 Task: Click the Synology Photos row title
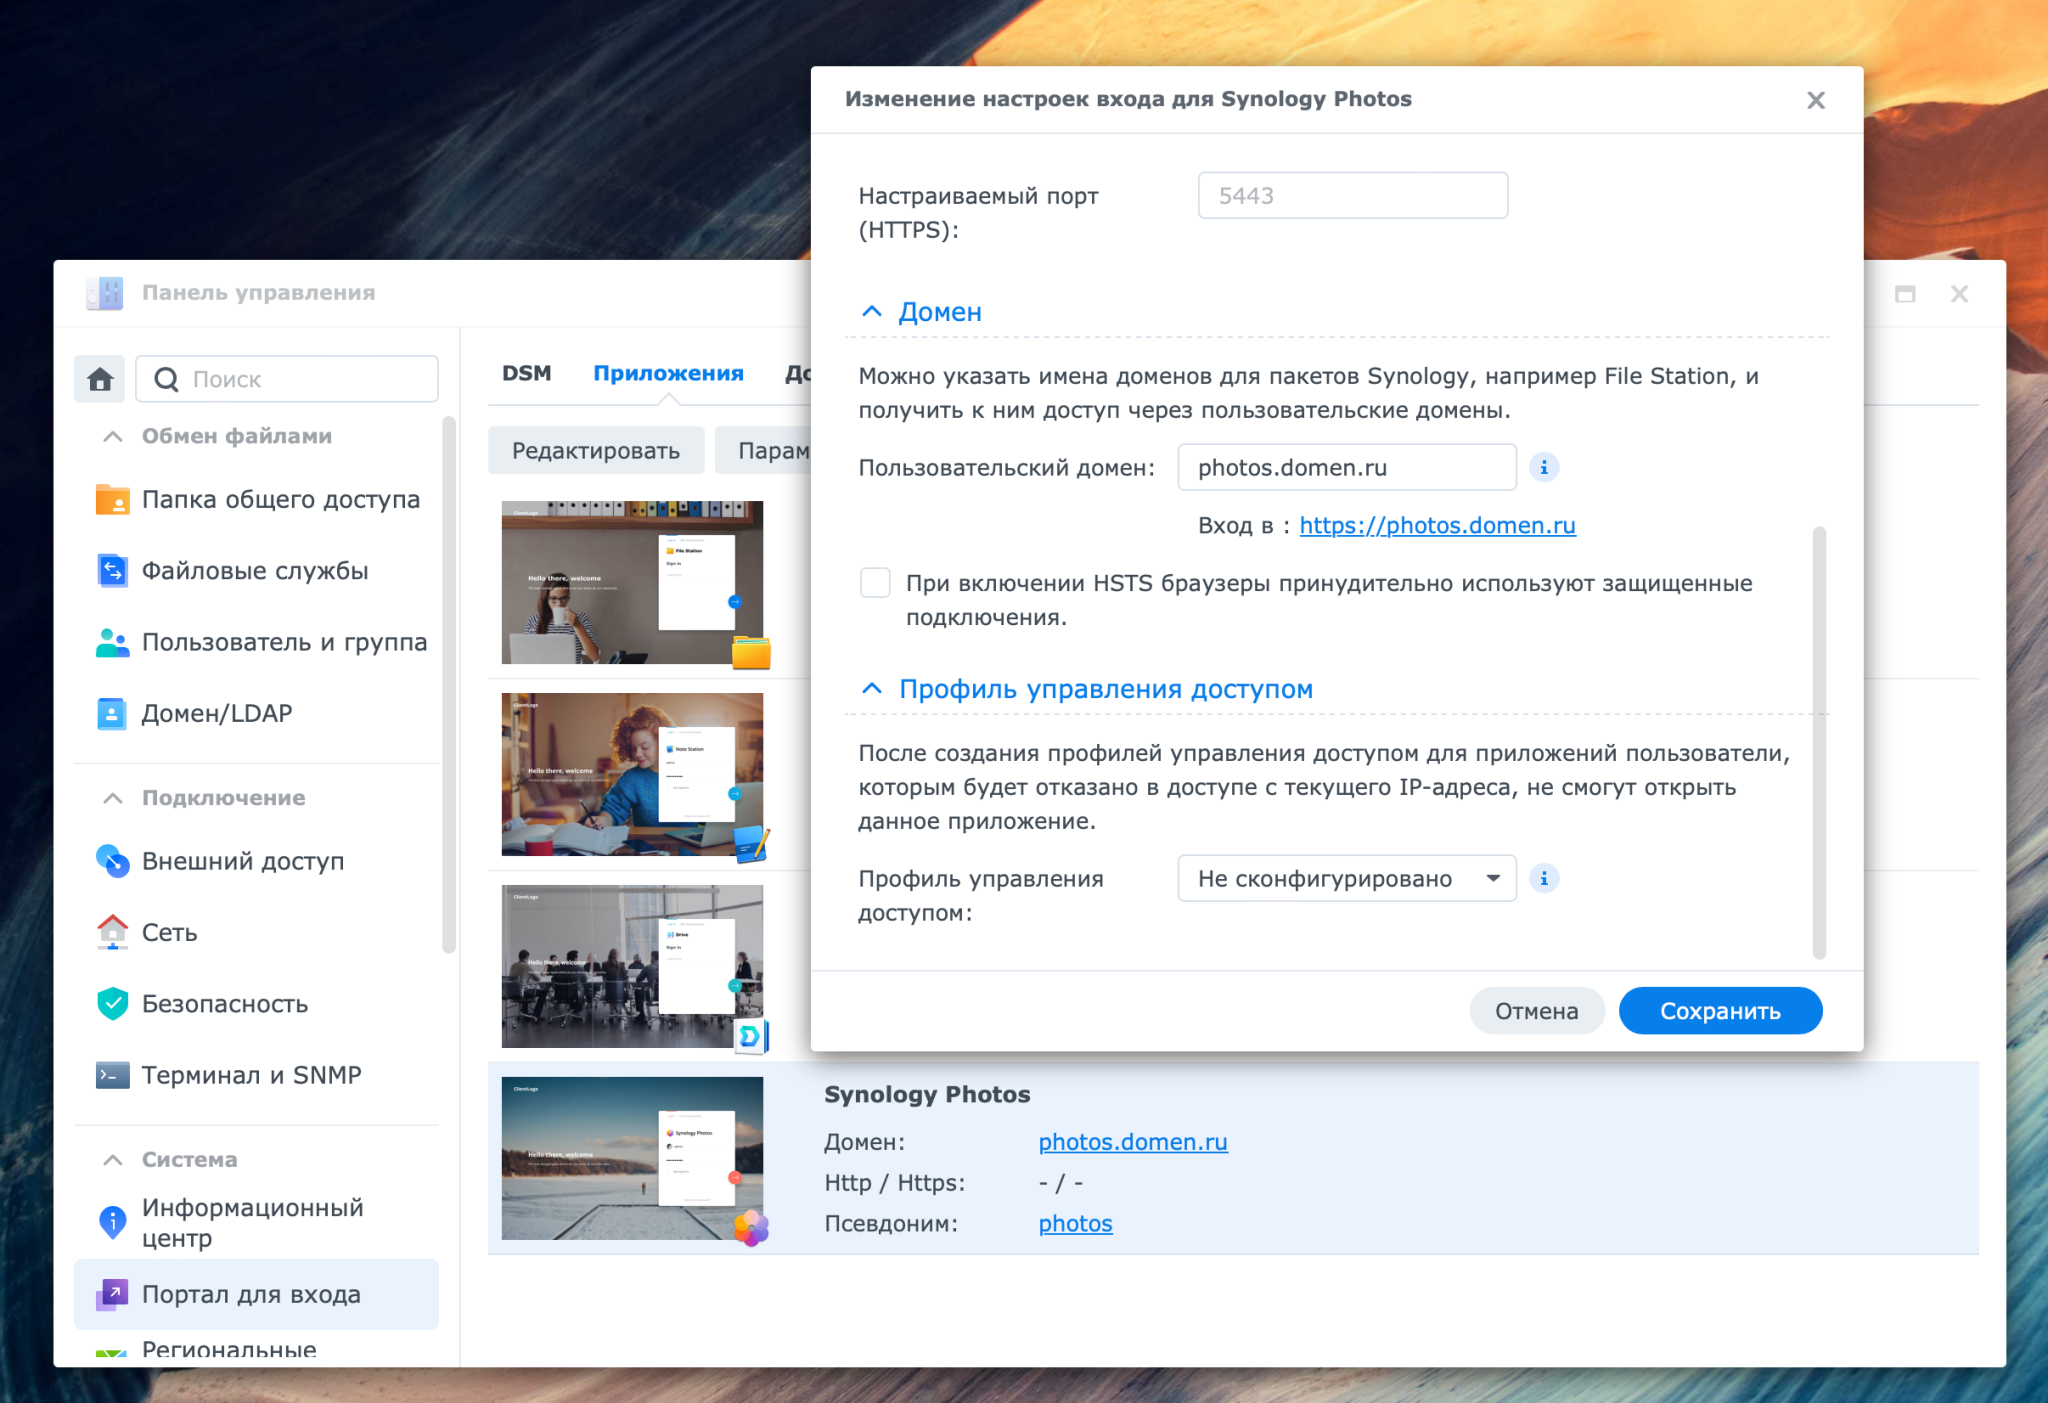click(x=927, y=1095)
